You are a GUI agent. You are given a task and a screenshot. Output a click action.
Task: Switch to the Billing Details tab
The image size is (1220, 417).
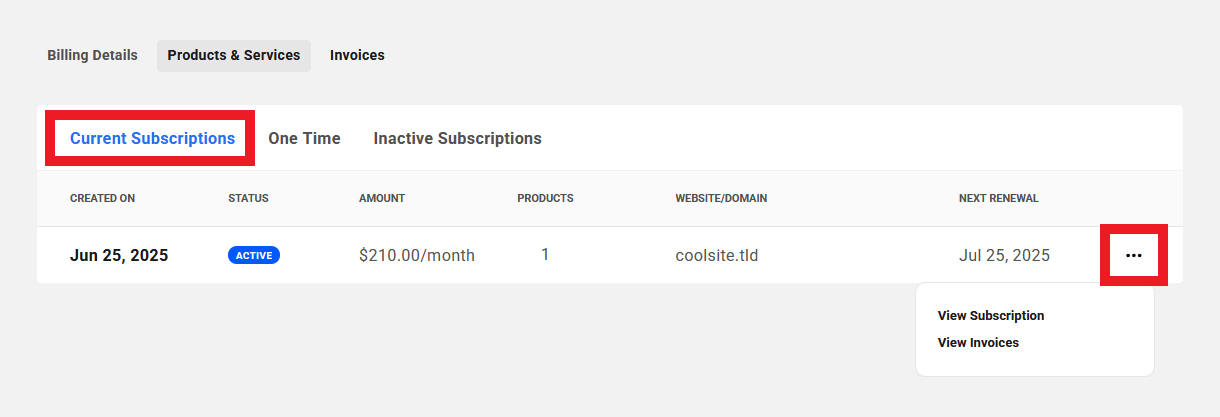click(x=92, y=56)
